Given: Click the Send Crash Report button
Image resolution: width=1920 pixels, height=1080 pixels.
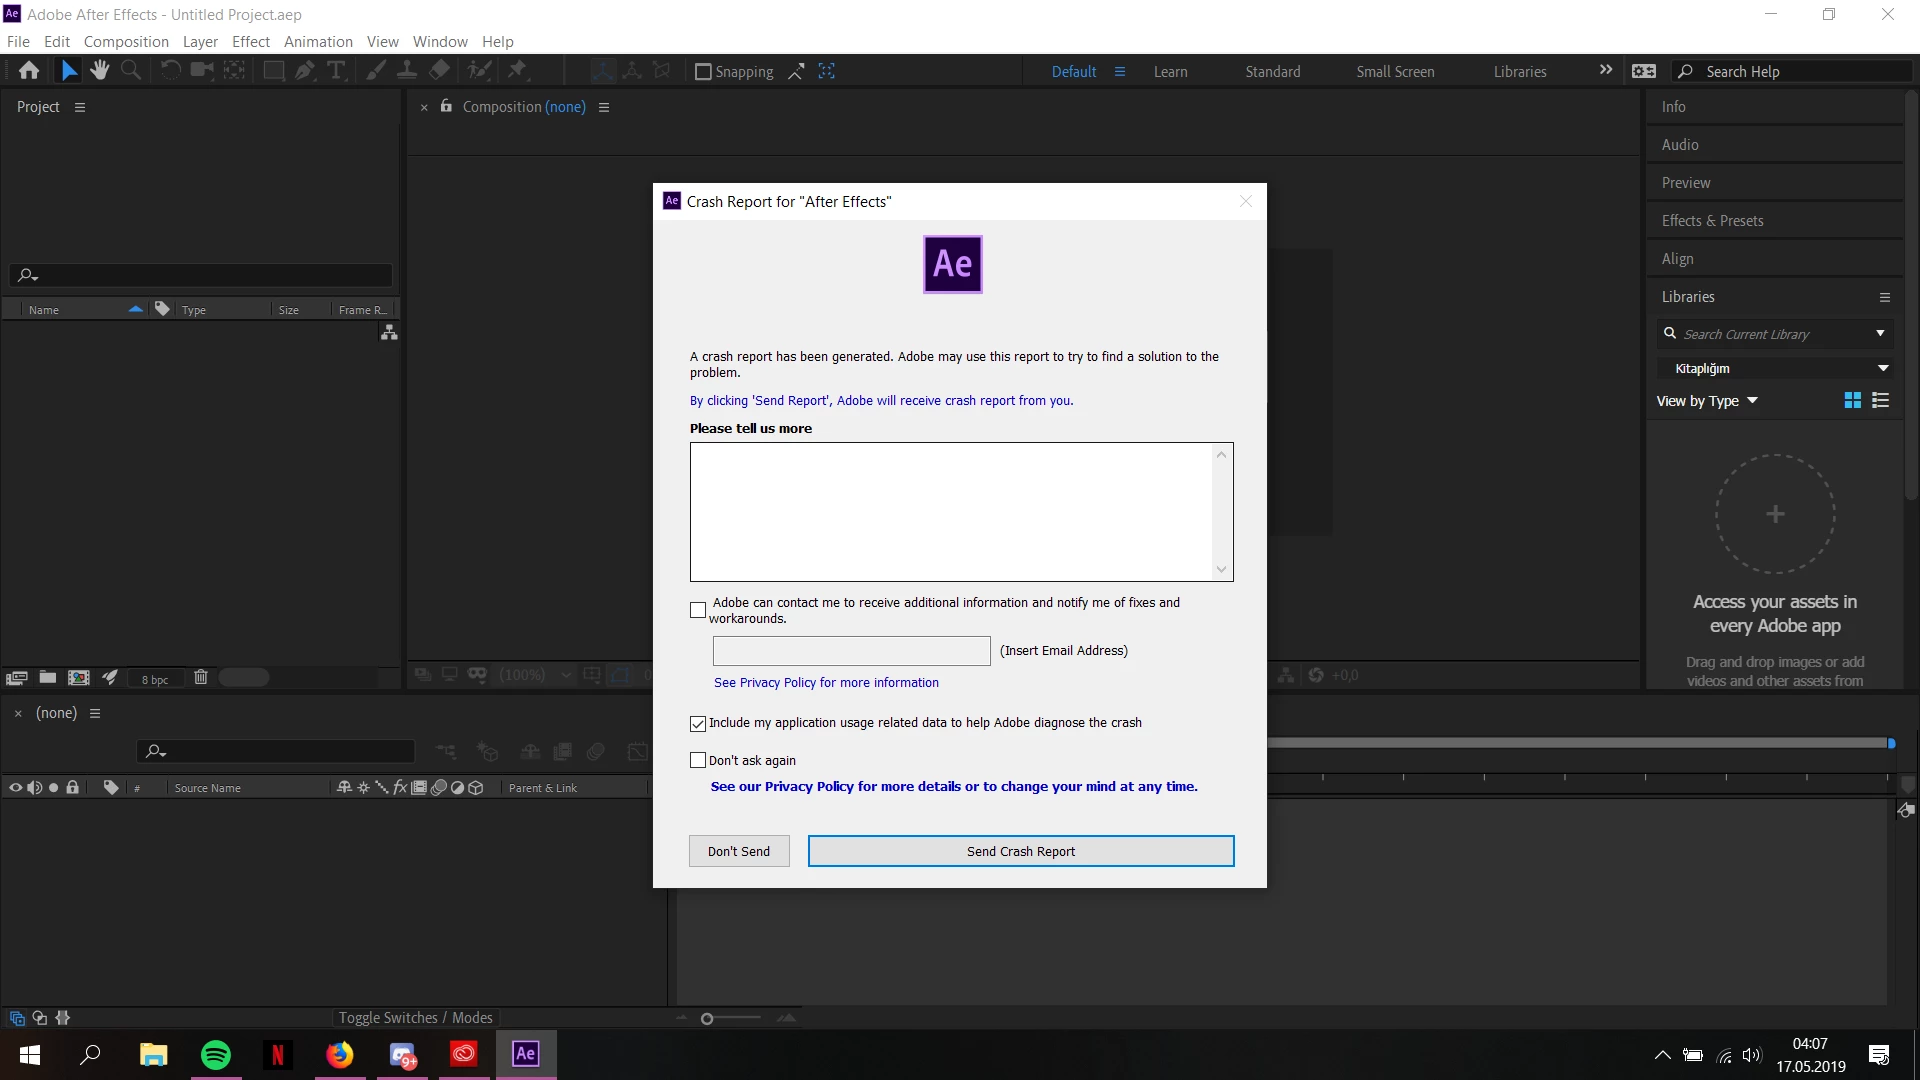Looking at the screenshot, I should 1020,851.
